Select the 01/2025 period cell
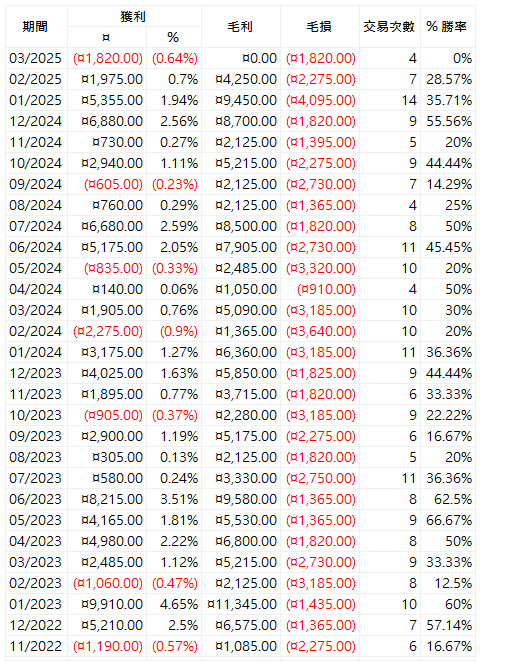Screen dimensions: 526x663 click(x=36, y=100)
